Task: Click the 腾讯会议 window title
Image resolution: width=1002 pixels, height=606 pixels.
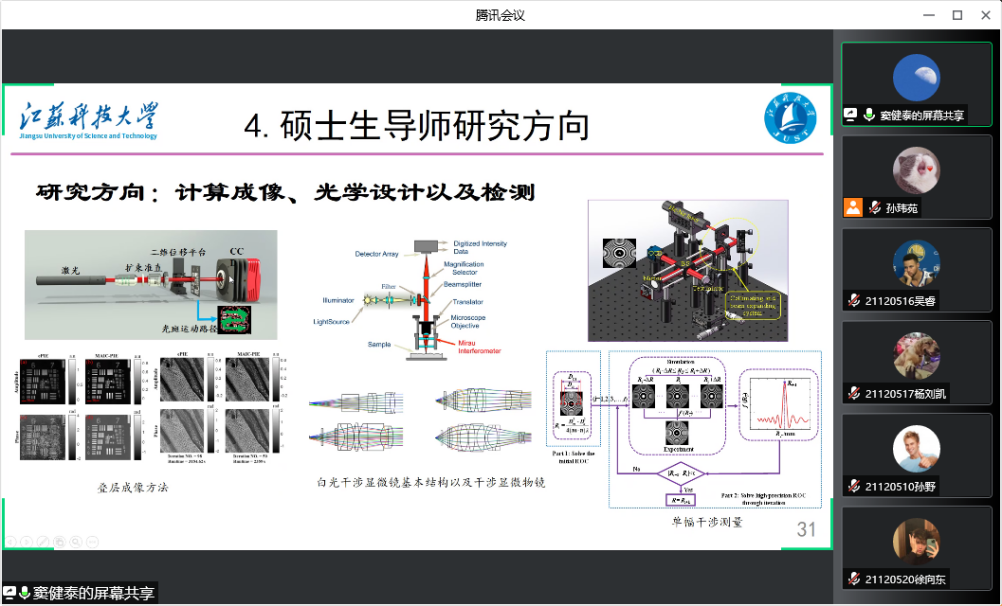Action: pyautogui.click(x=500, y=15)
